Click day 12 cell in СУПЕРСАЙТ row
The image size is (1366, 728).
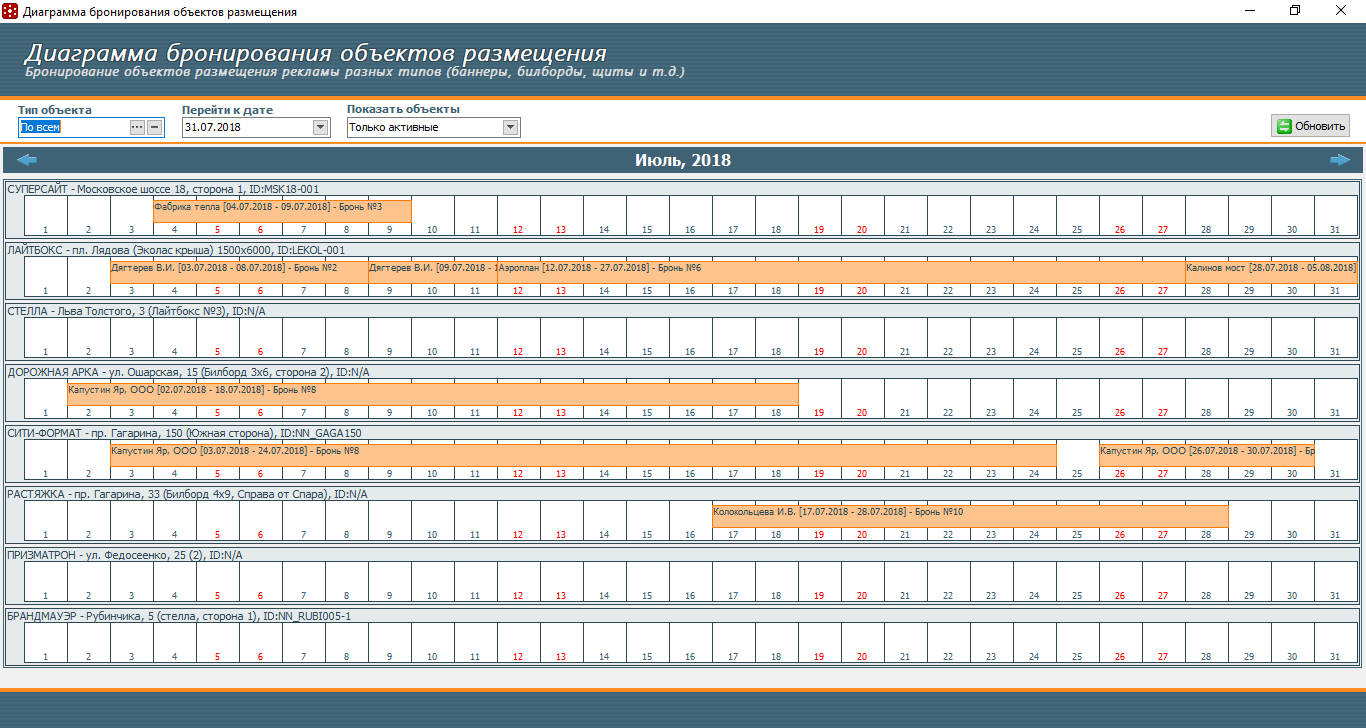tap(518, 216)
